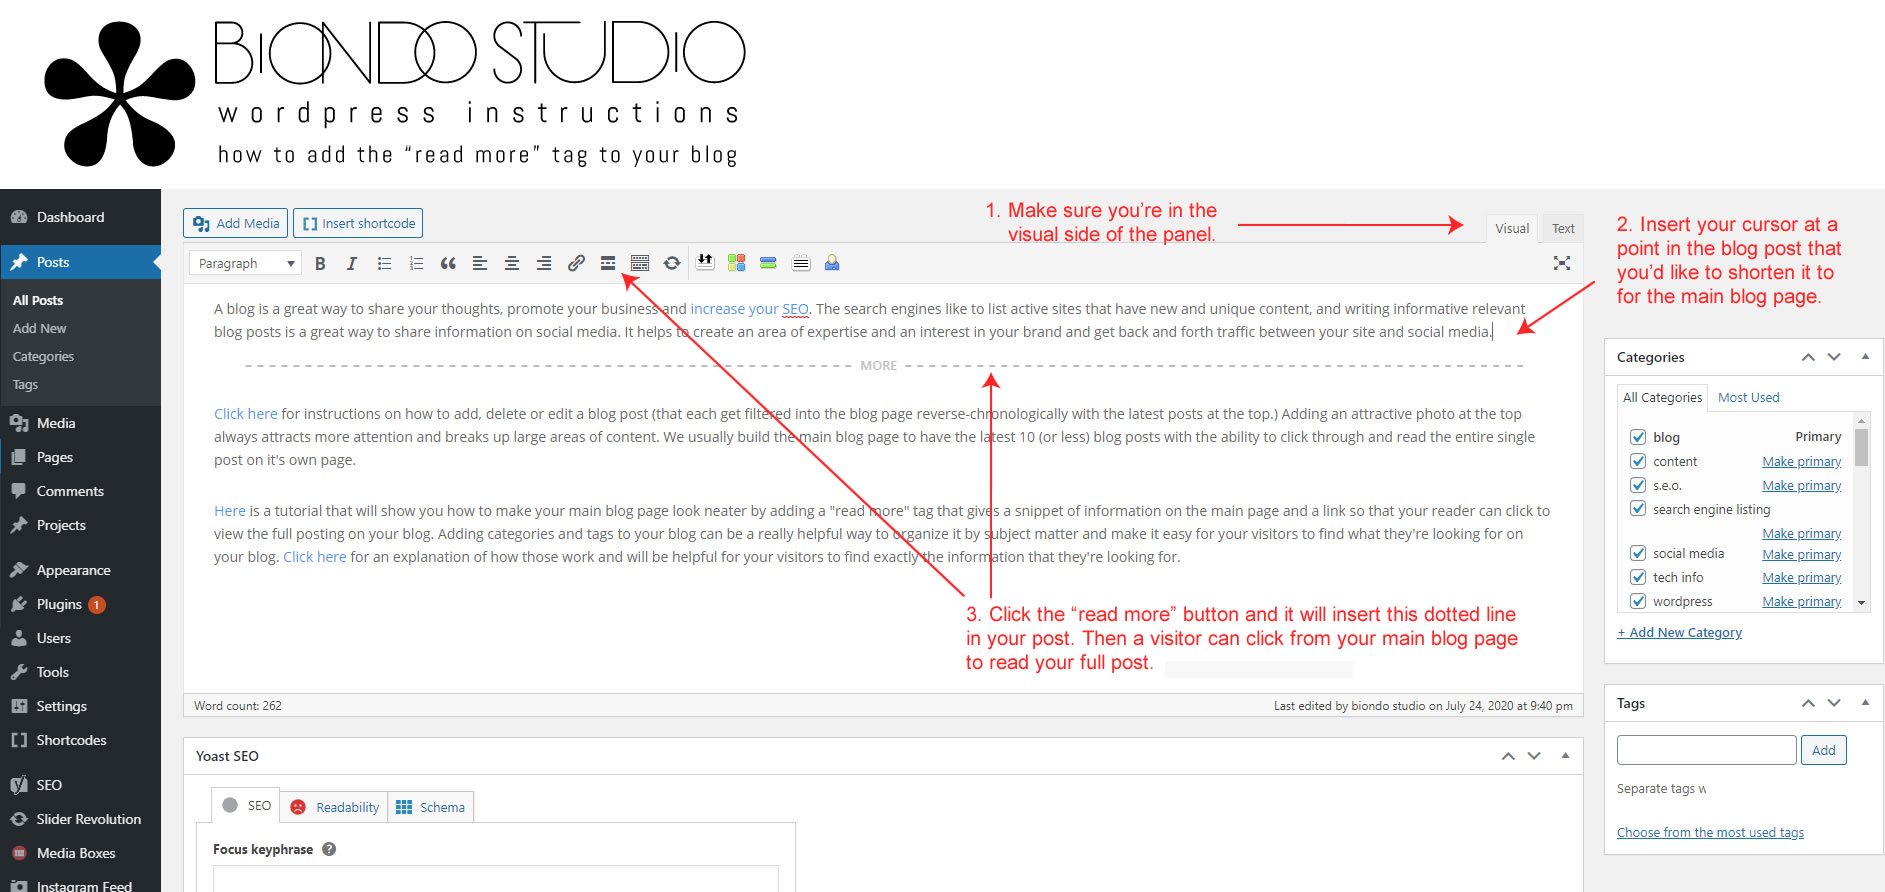Align text right

coord(544,263)
